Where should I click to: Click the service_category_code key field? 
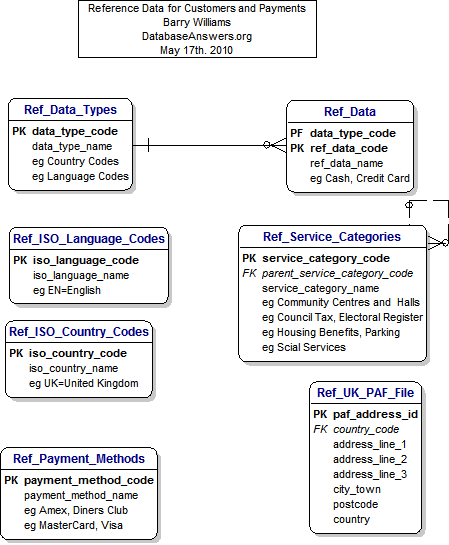pyautogui.click(x=326, y=259)
